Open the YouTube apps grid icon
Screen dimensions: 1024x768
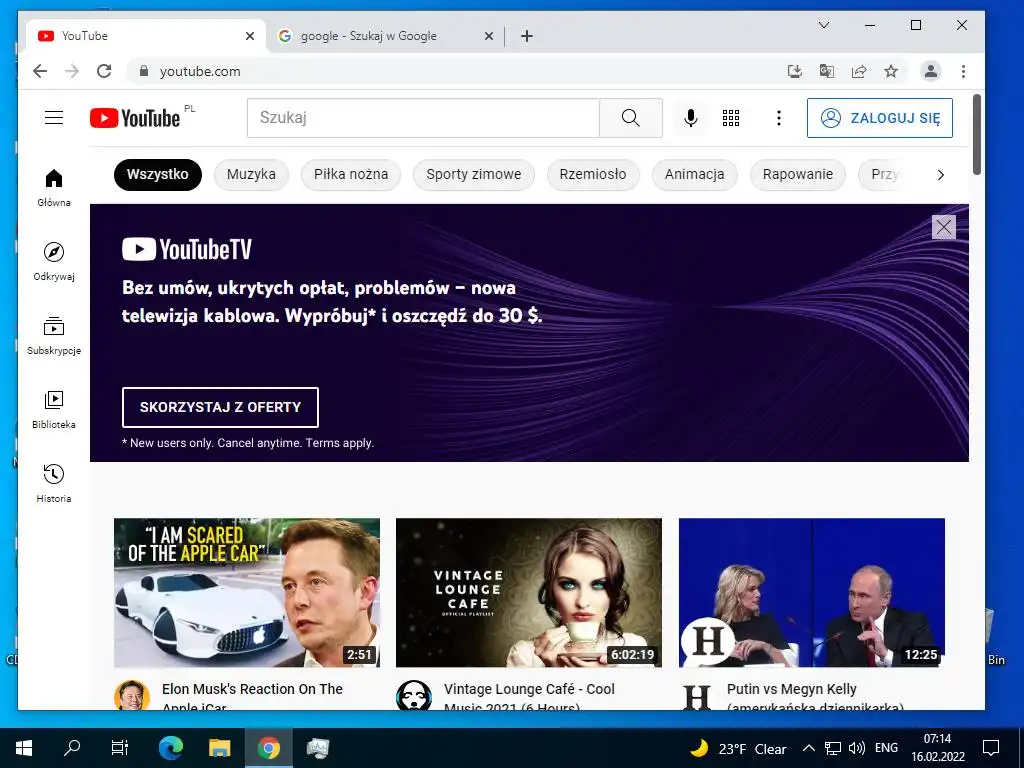point(731,118)
